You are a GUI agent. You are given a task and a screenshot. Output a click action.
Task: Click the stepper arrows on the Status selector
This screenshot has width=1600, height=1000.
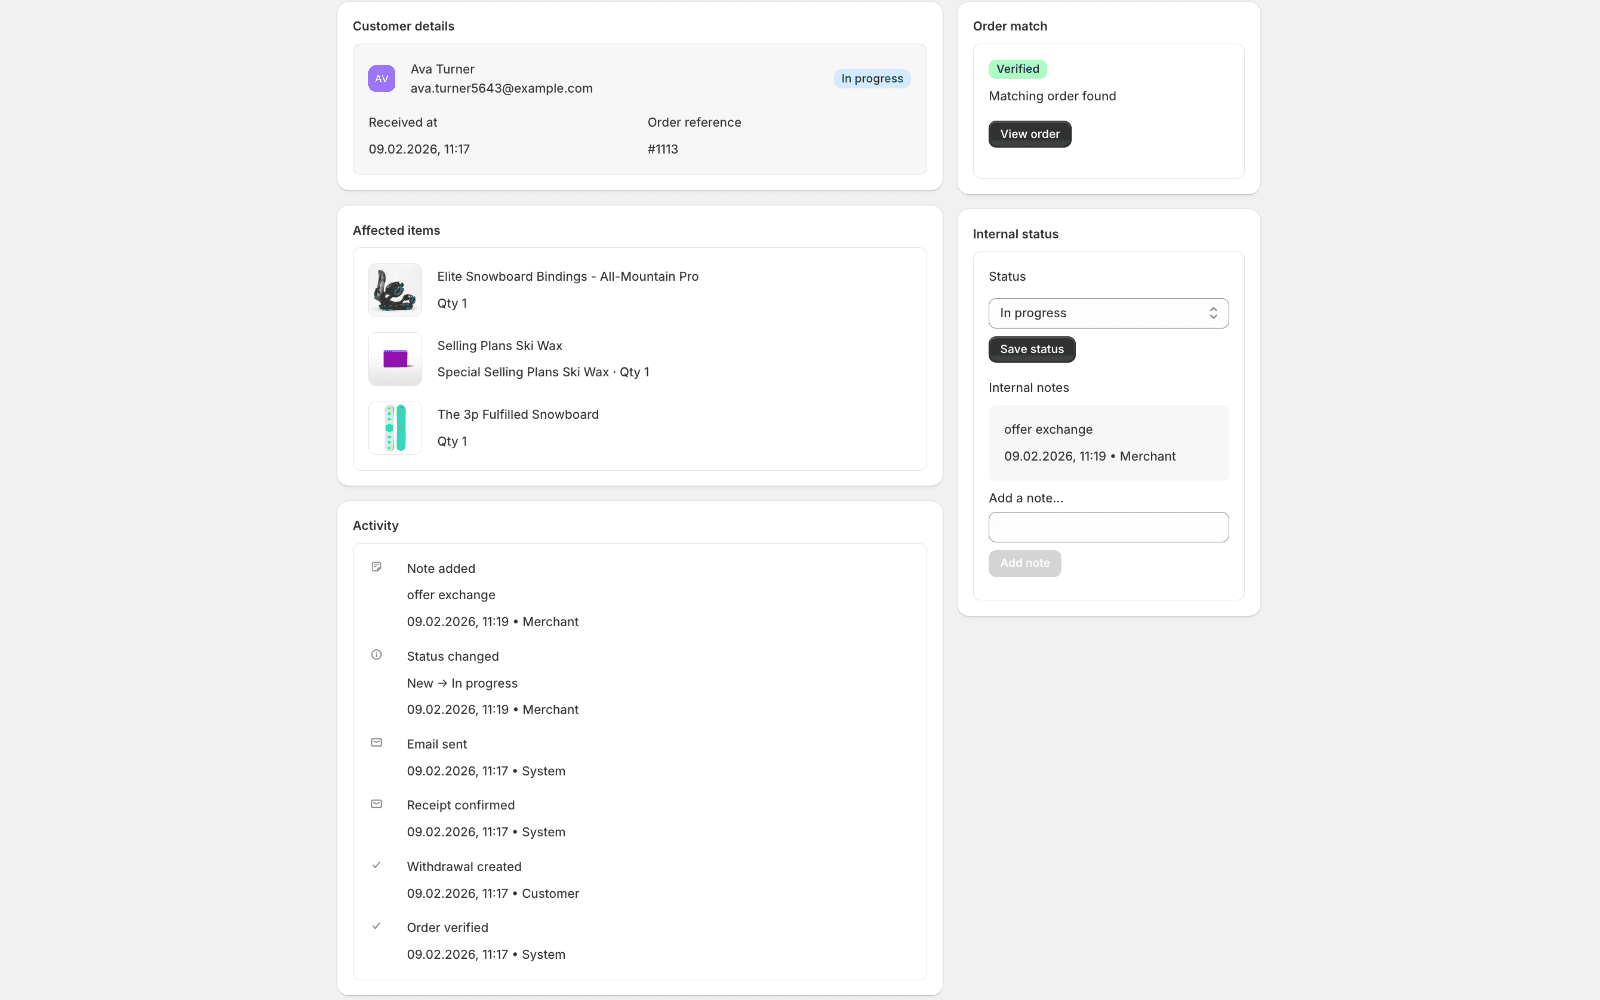(1213, 313)
